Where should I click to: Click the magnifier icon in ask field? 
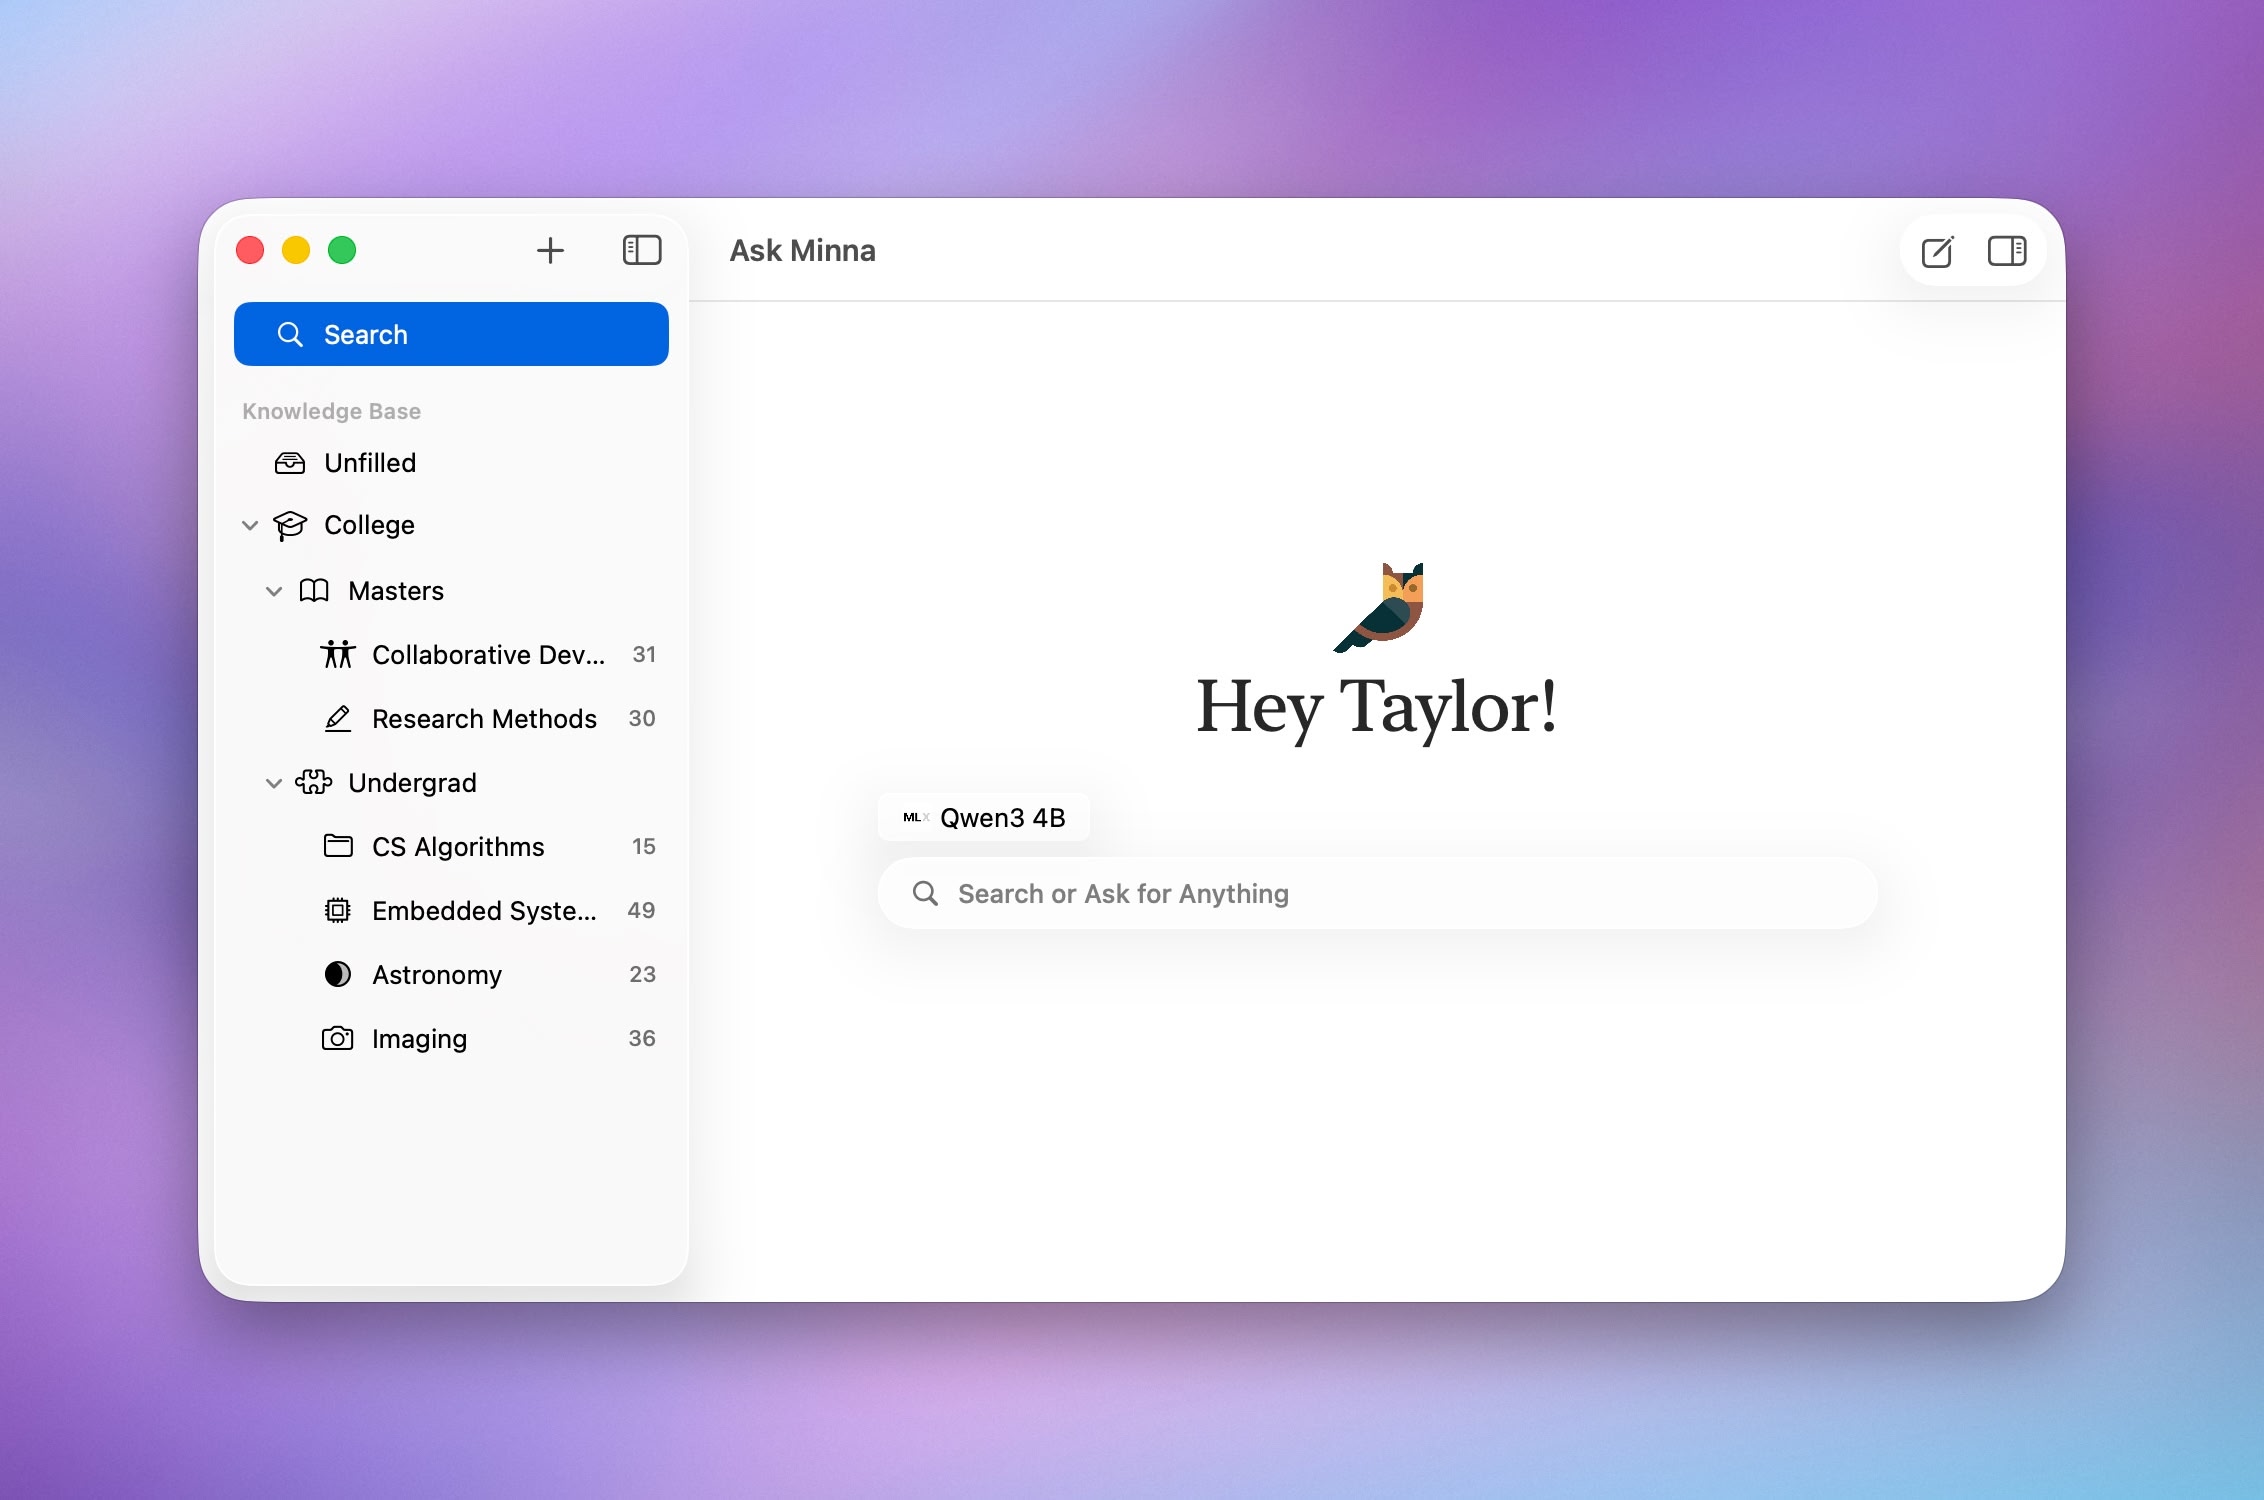(x=926, y=893)
